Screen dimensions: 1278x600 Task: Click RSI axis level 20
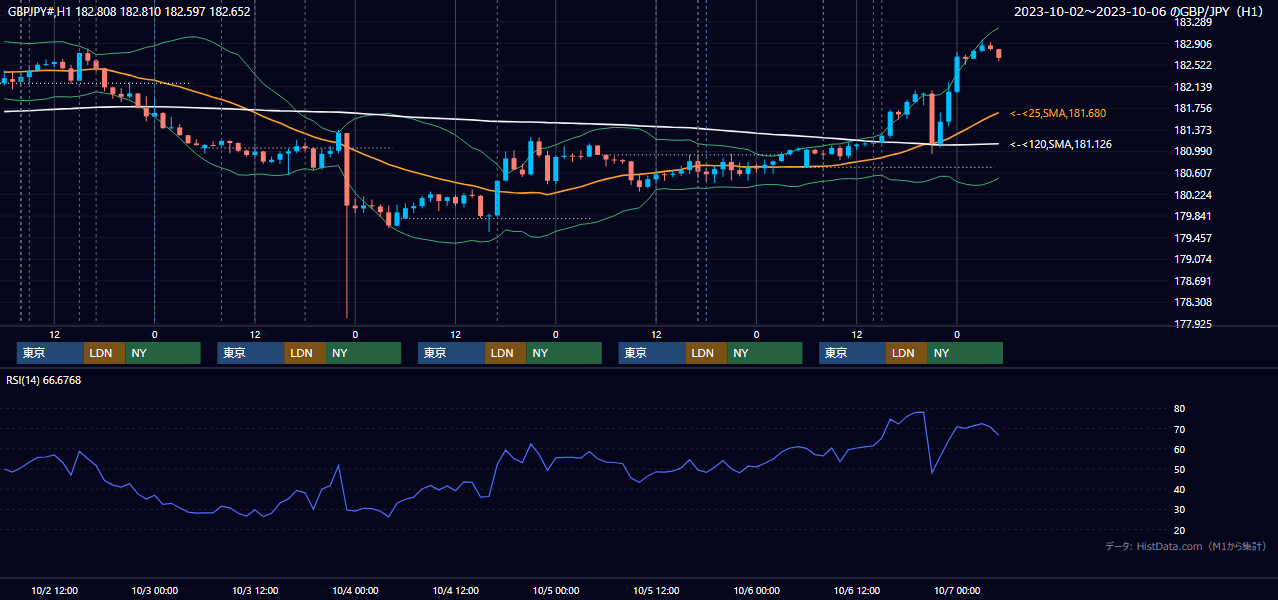pyautogui.click(x=1179, y=530)
